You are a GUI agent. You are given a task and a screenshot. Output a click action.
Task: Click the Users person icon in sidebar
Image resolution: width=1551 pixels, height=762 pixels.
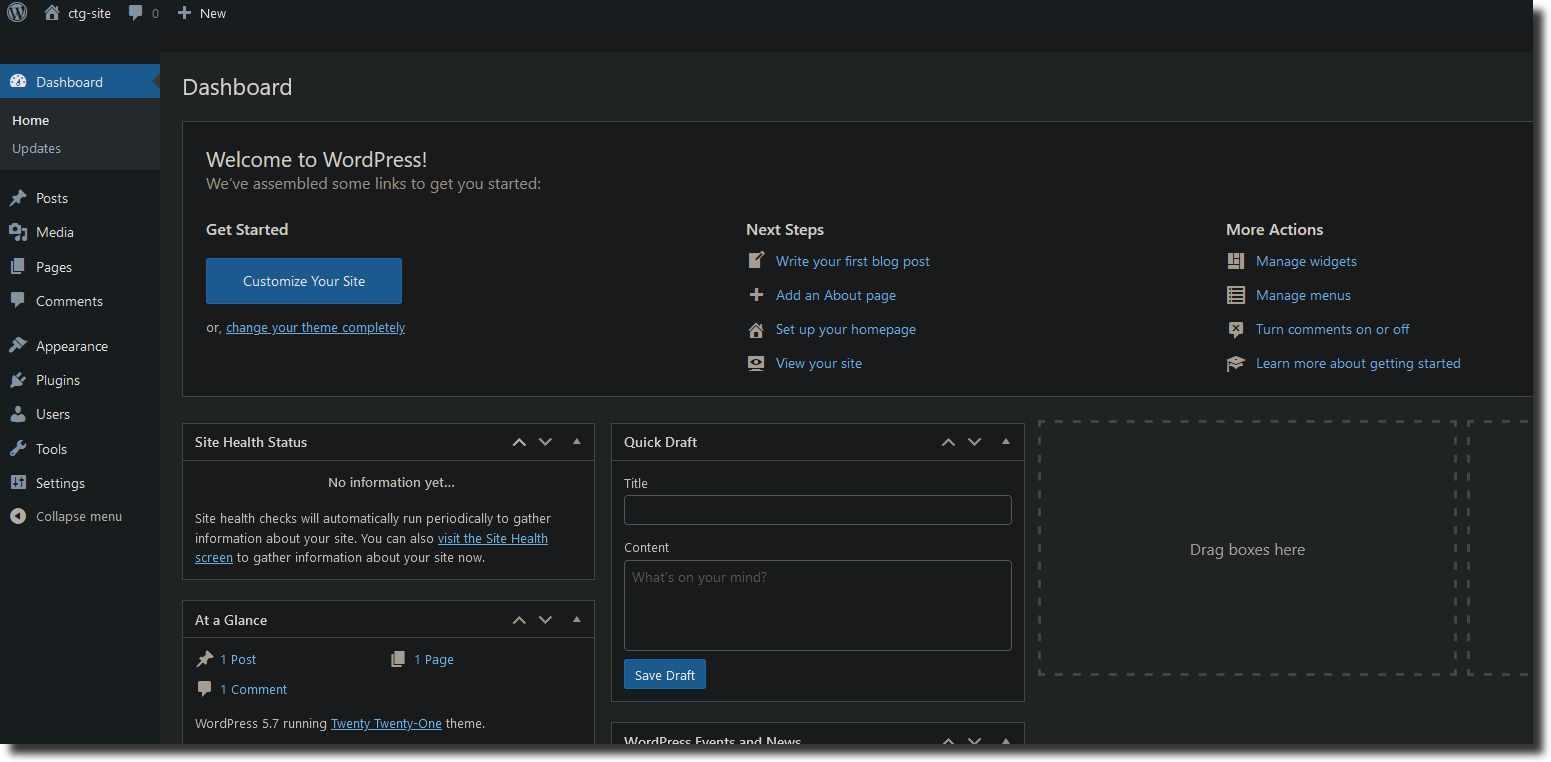pyautogui.click(x=18, y=414)
